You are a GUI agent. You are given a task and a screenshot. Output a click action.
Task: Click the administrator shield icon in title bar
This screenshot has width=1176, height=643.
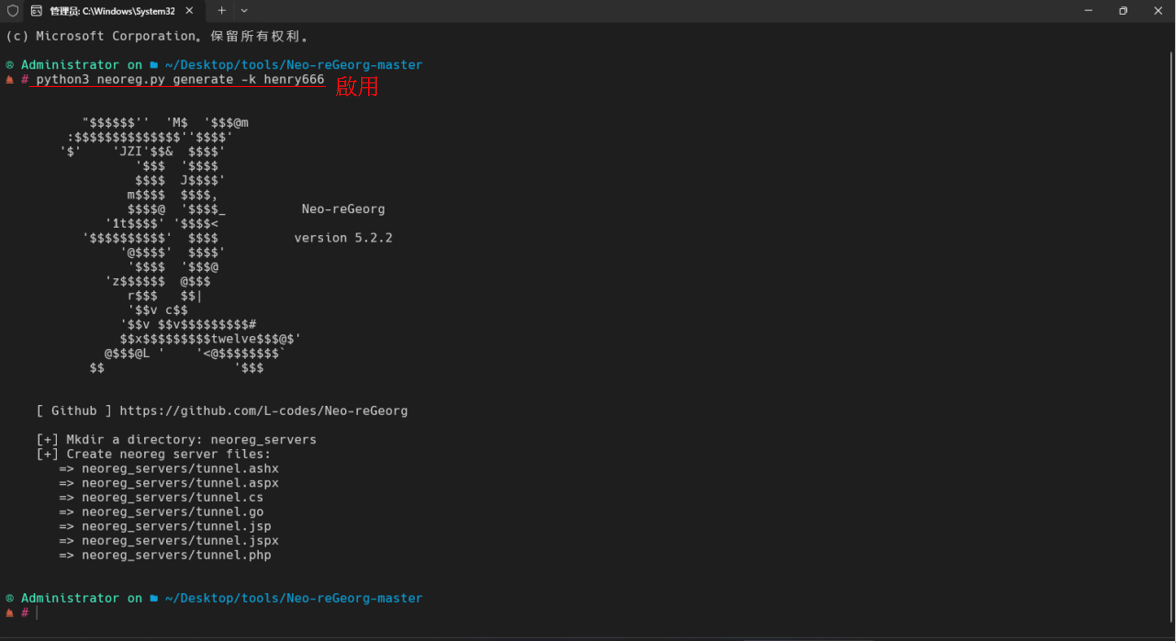pyautogui.click(x=13, y=11)
